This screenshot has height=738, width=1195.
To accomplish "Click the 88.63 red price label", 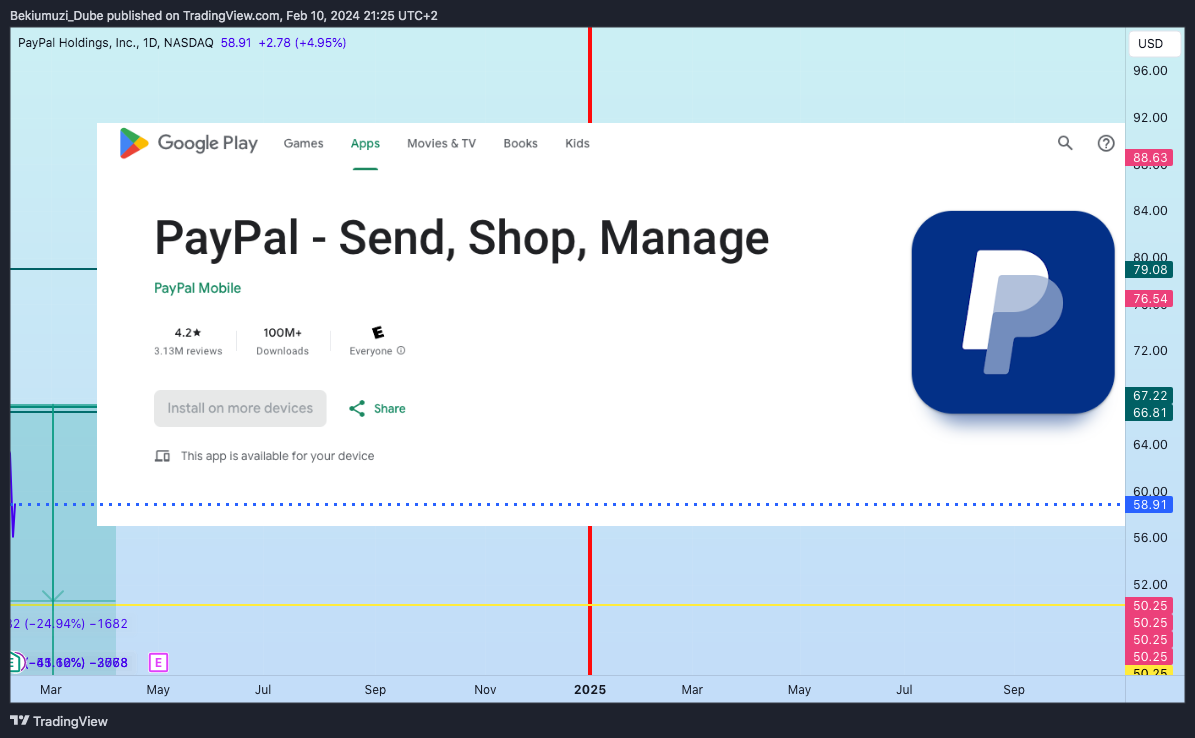I will click(x=1149, y=158).
